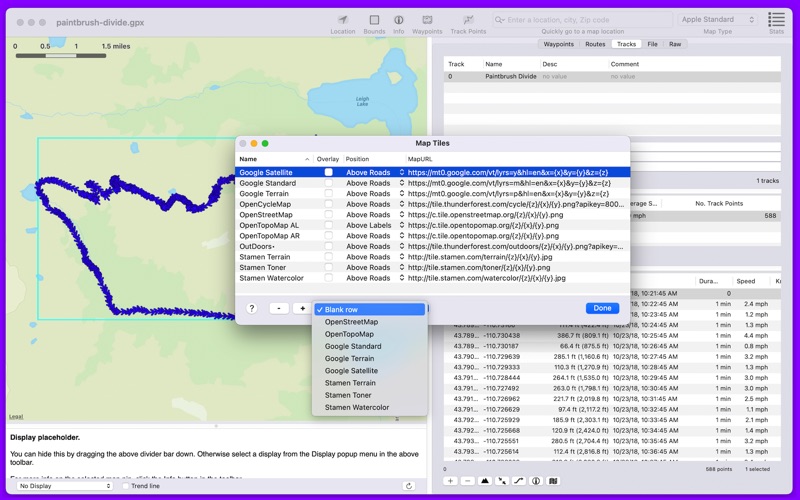The width and height of the screenshot is (800, 500).
Task: Click the info circle icon below points table
Action: [536, 481]
